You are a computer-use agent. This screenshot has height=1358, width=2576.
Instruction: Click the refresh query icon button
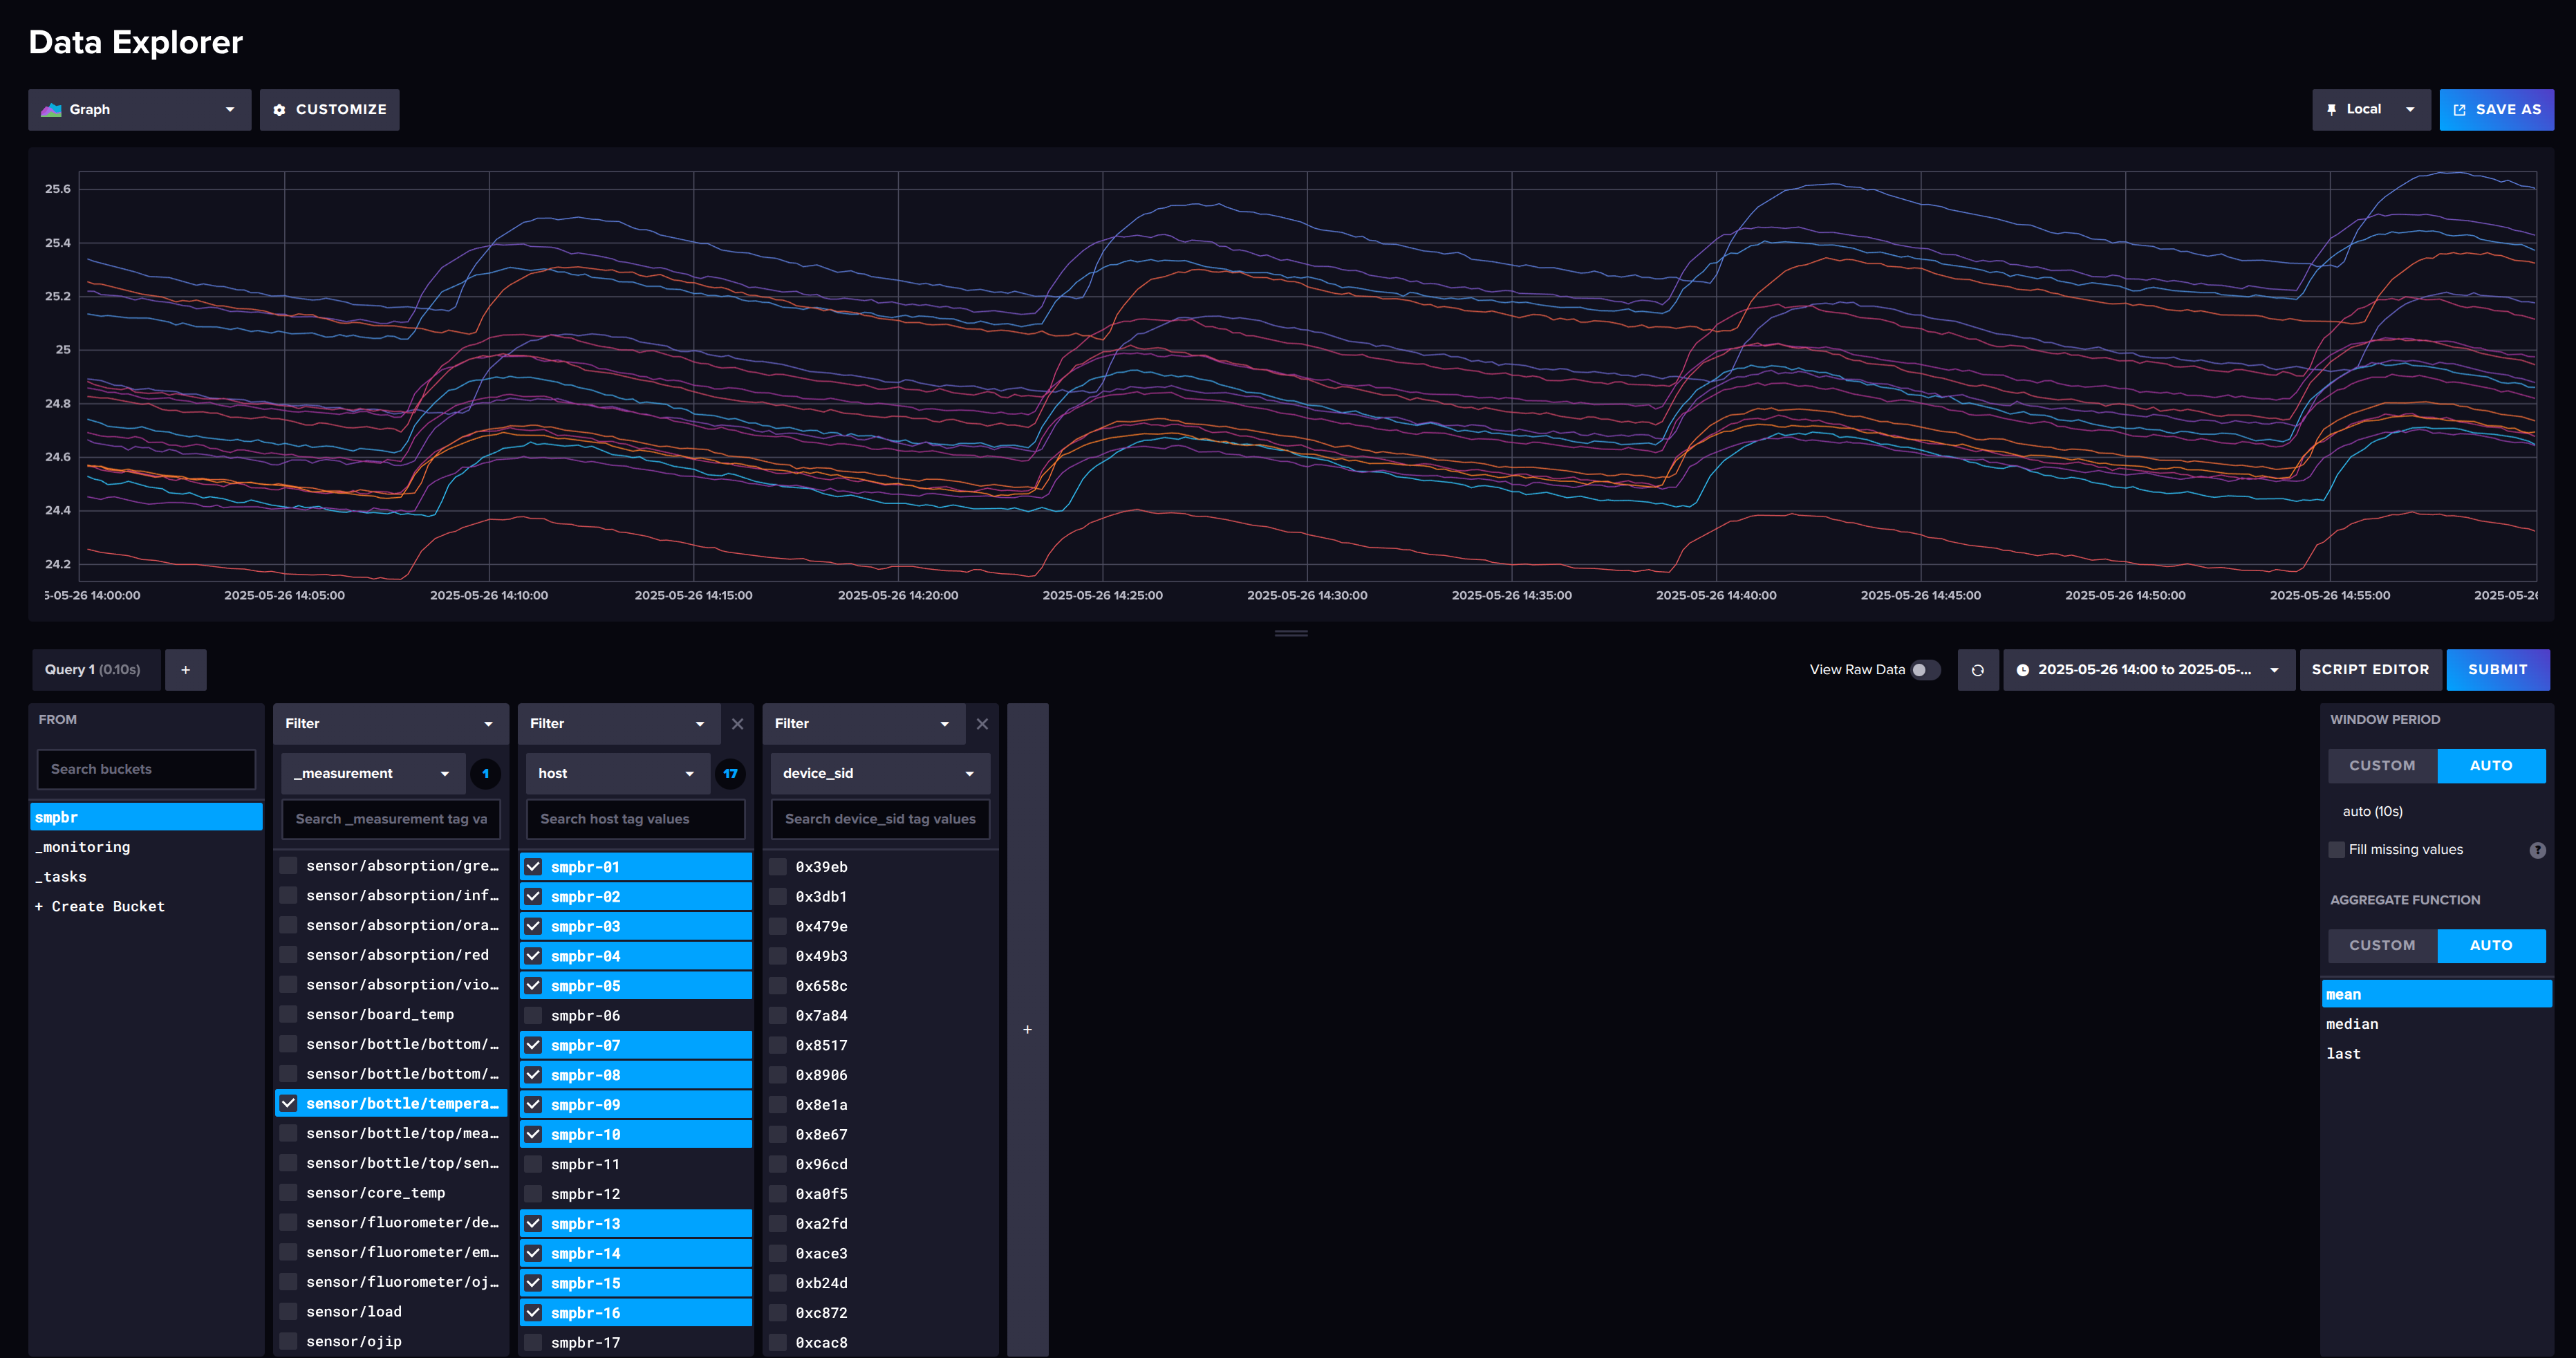(1977, 670)
